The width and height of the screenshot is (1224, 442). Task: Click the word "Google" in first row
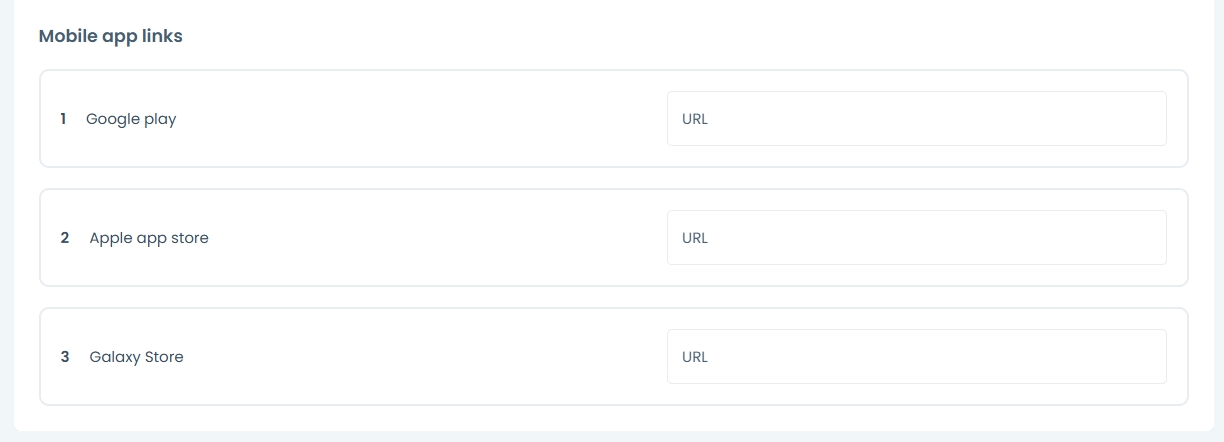pos(113,119)
